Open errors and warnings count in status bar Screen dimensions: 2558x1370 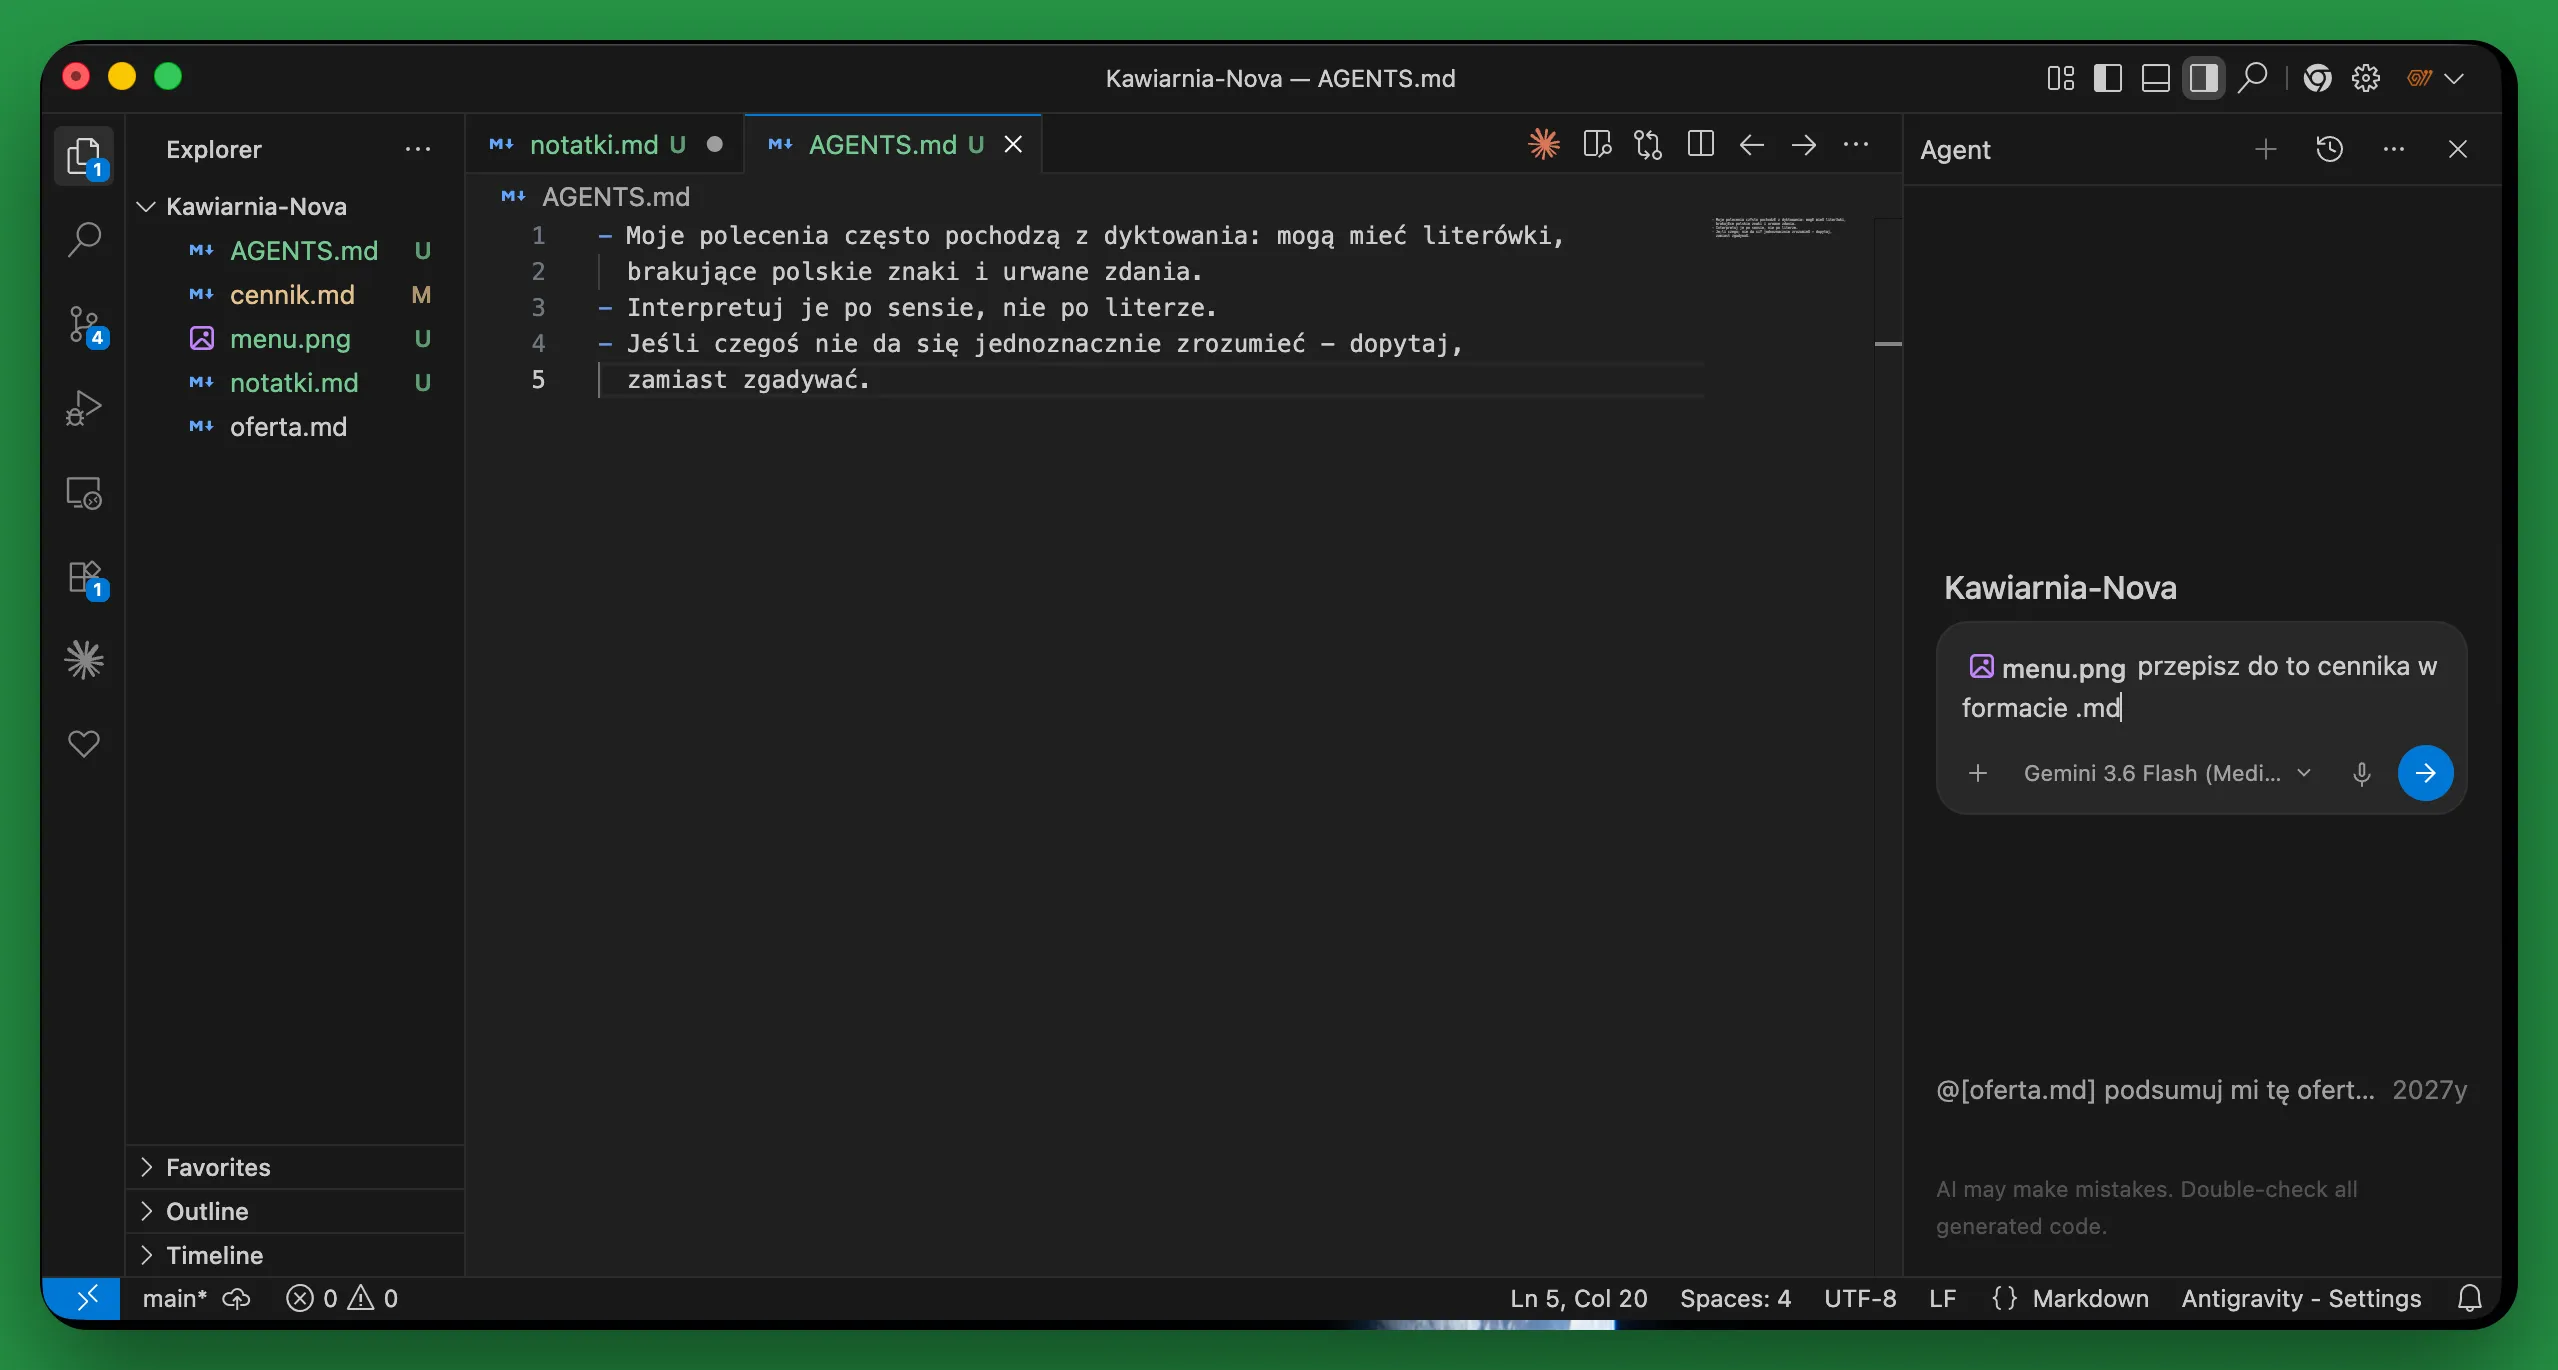pyautogui.click(x=342, y=1298)
